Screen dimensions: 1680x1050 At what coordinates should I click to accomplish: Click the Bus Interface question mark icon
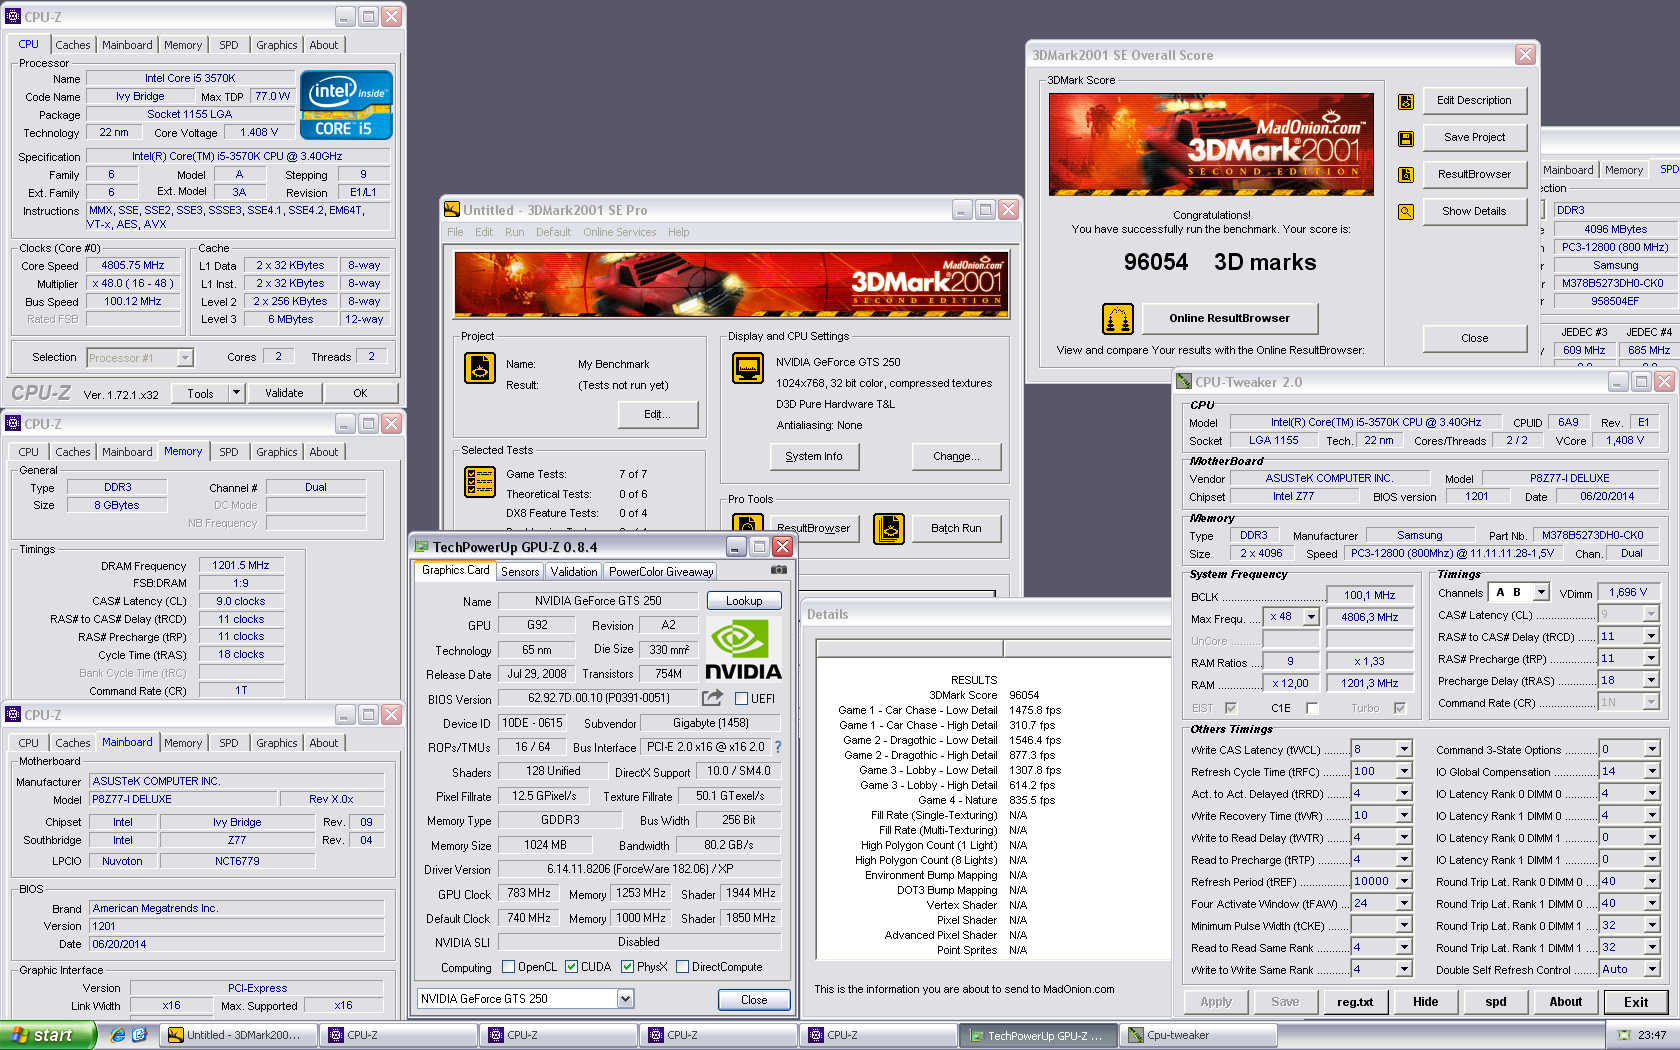[x=778, y=747]
